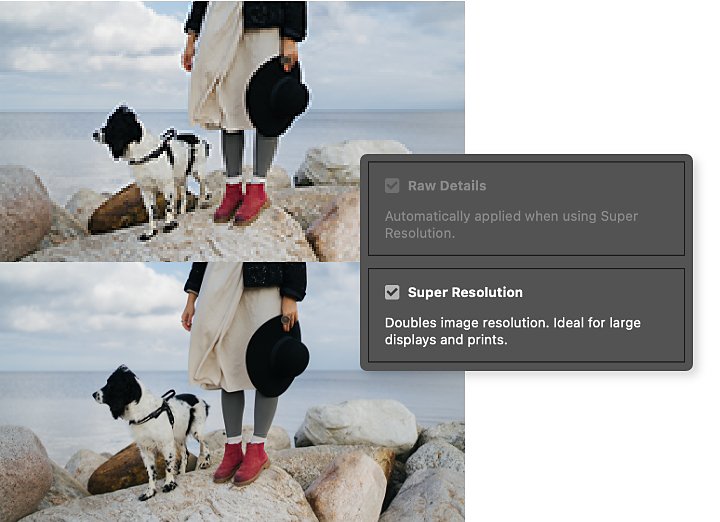720x522 pixels.
Task: Click the Raw Details label text
Action: click(447, 186)
